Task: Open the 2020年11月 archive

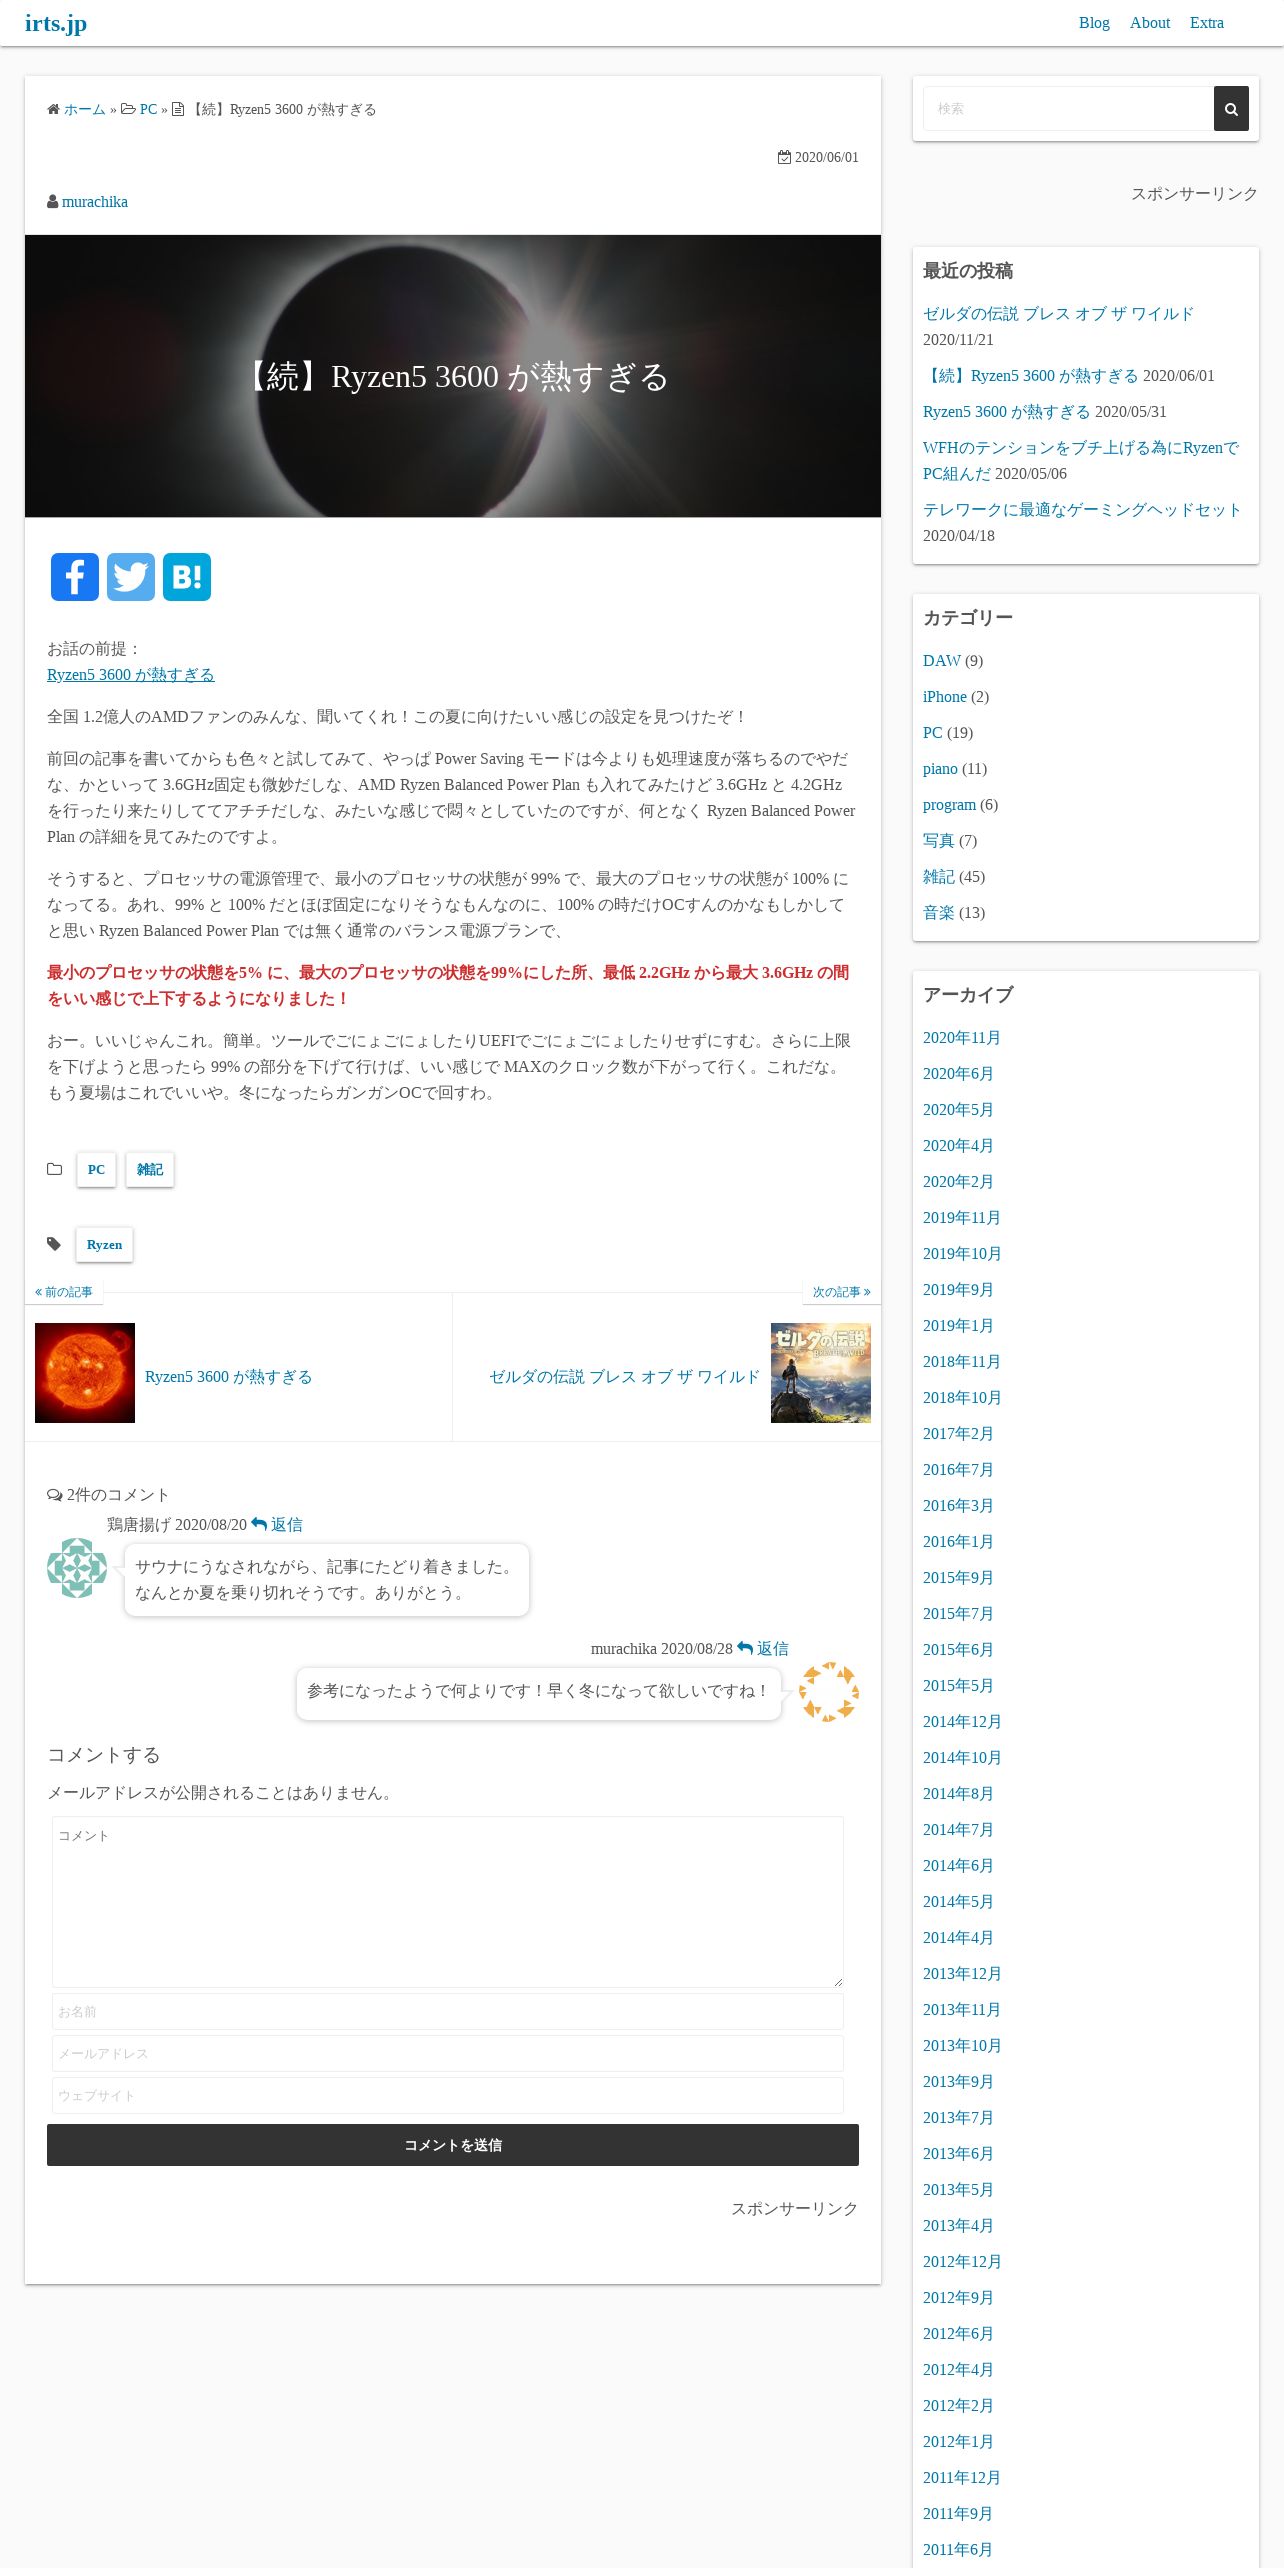Action: pos(962,1038)
